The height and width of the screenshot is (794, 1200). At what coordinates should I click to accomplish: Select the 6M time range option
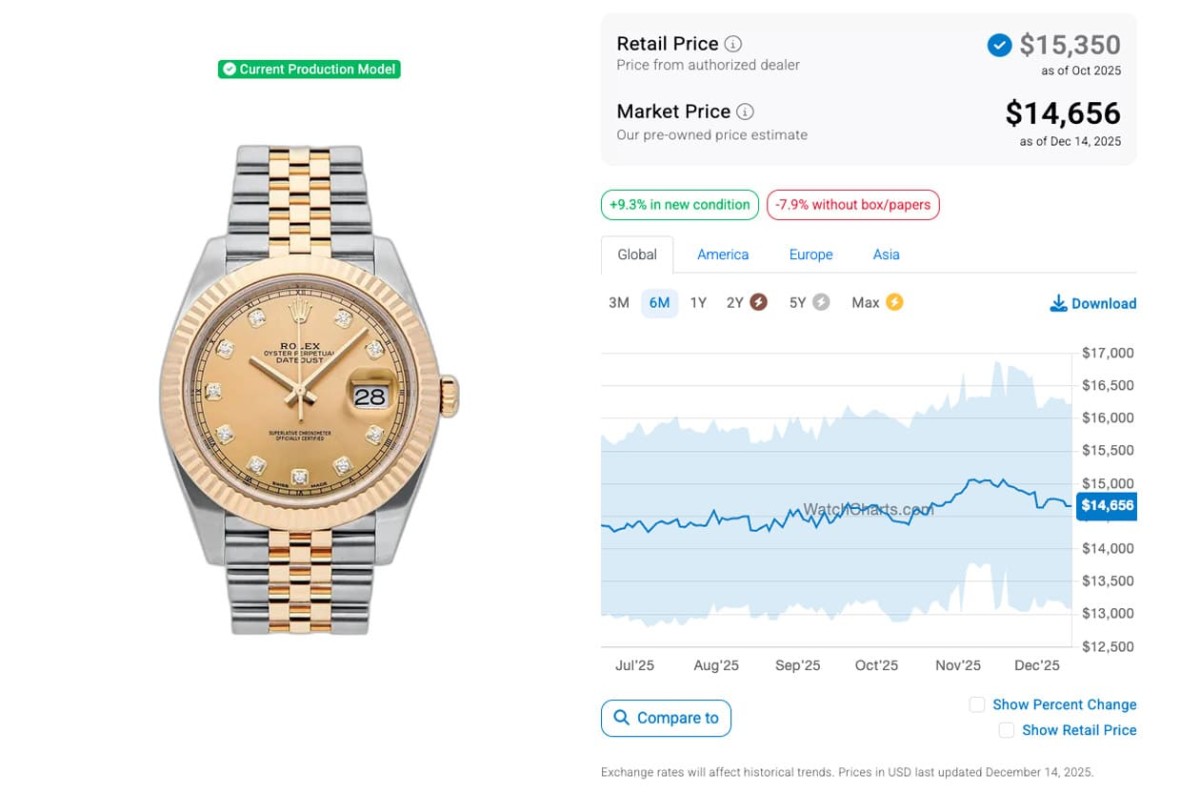(x=659, y=303)
